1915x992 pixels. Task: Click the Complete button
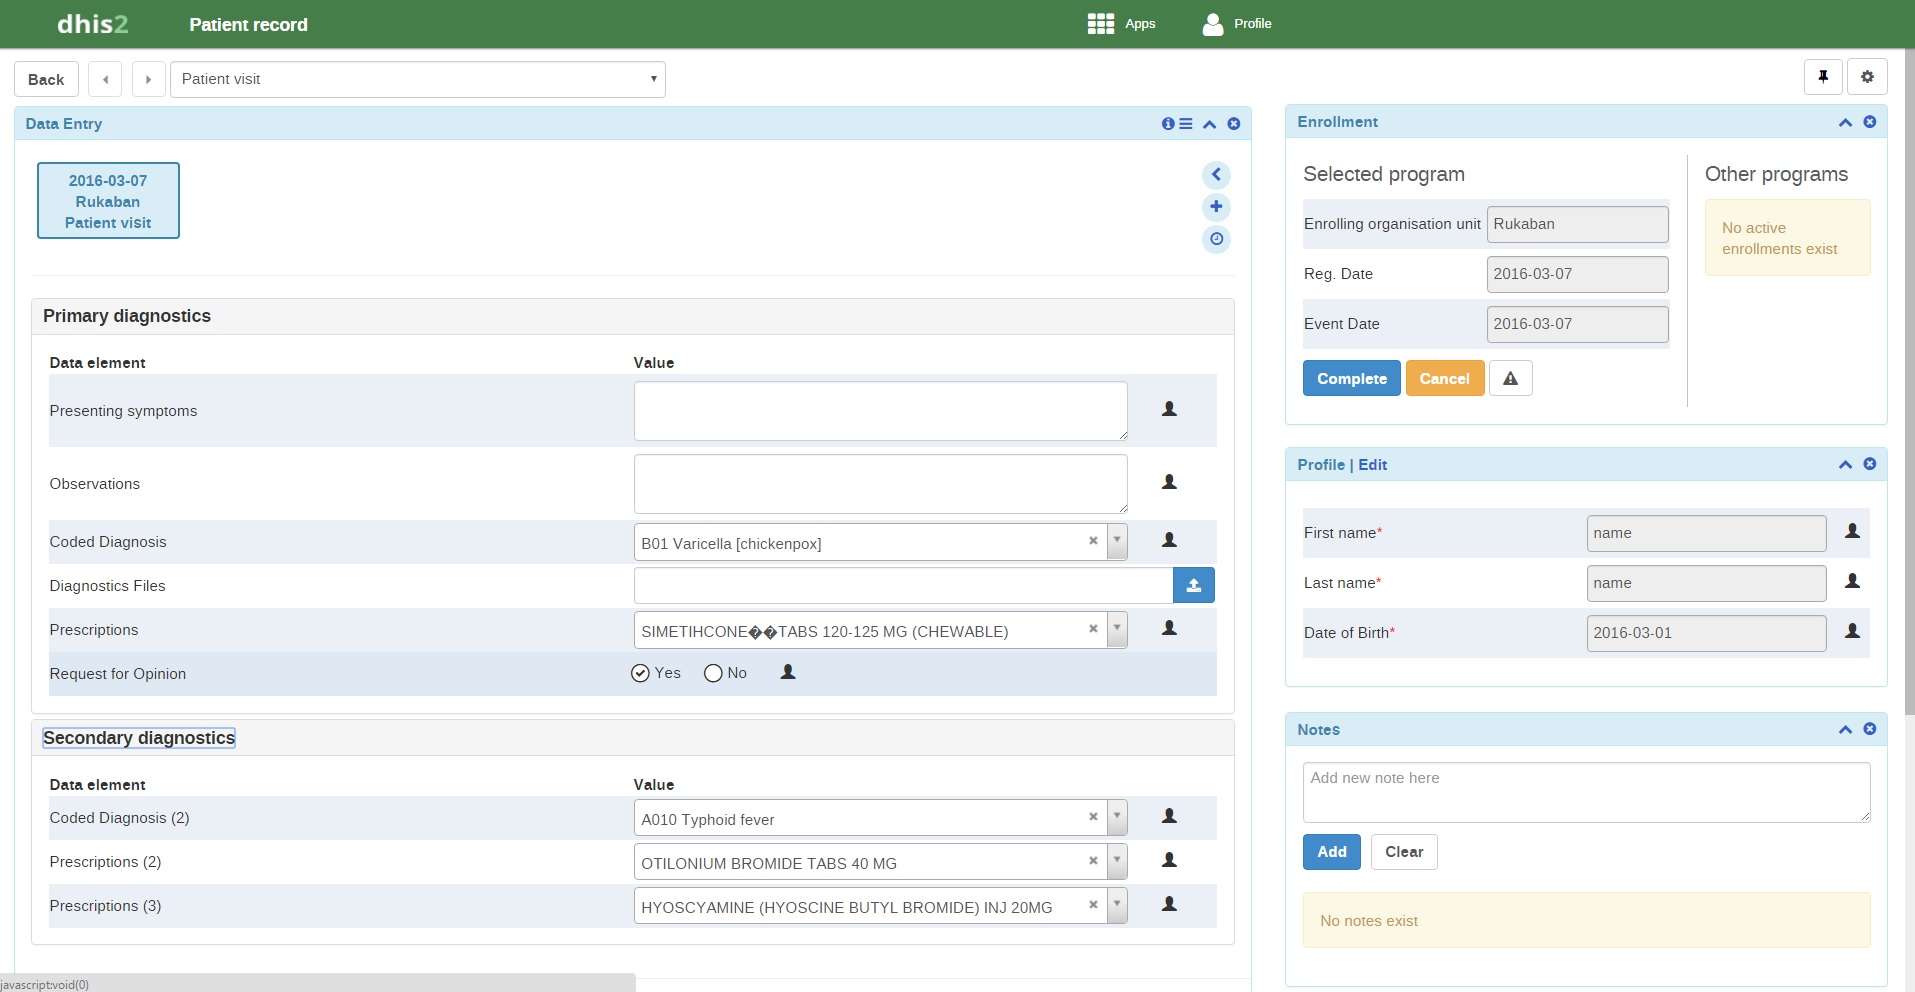pyautogui.click(x=1351, y=379)
